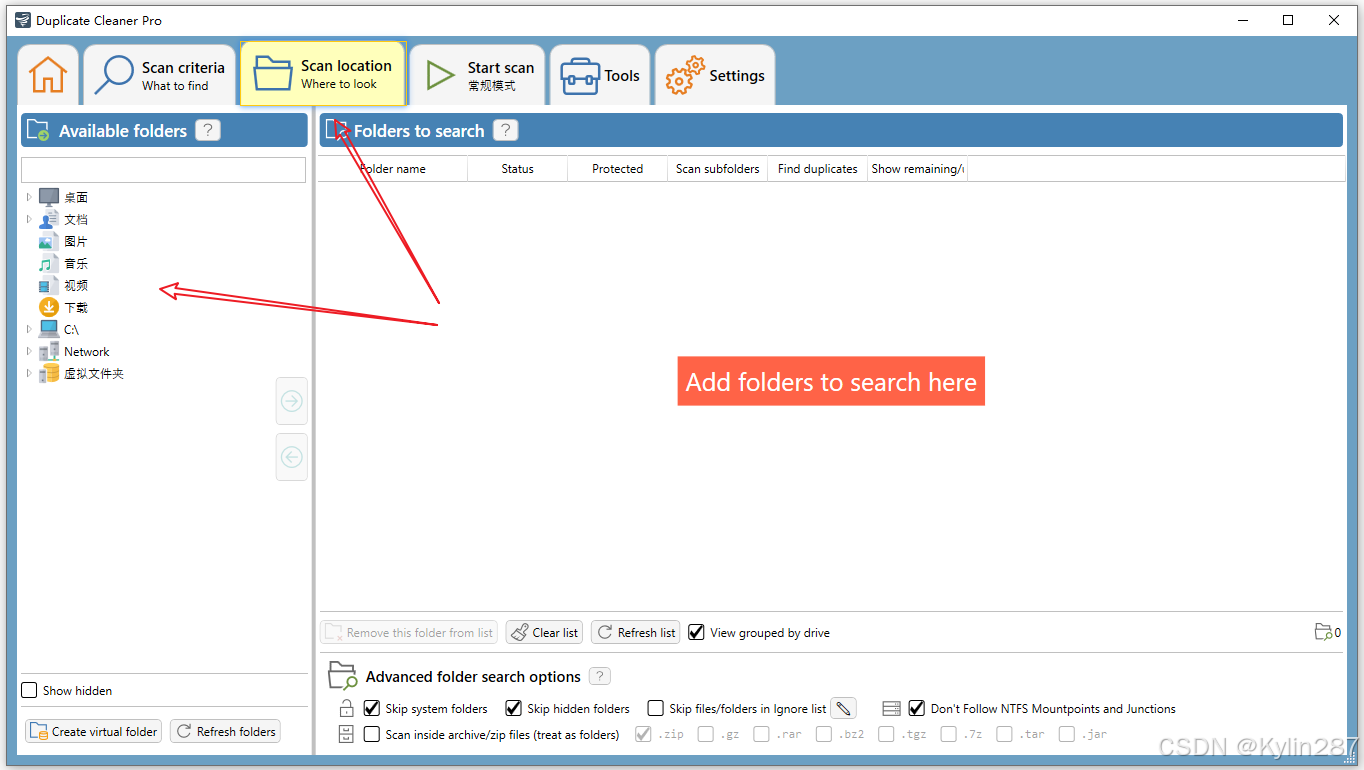Screen dimensions: 1364x770
Task: Open the Tools tab
Action: 600,75
